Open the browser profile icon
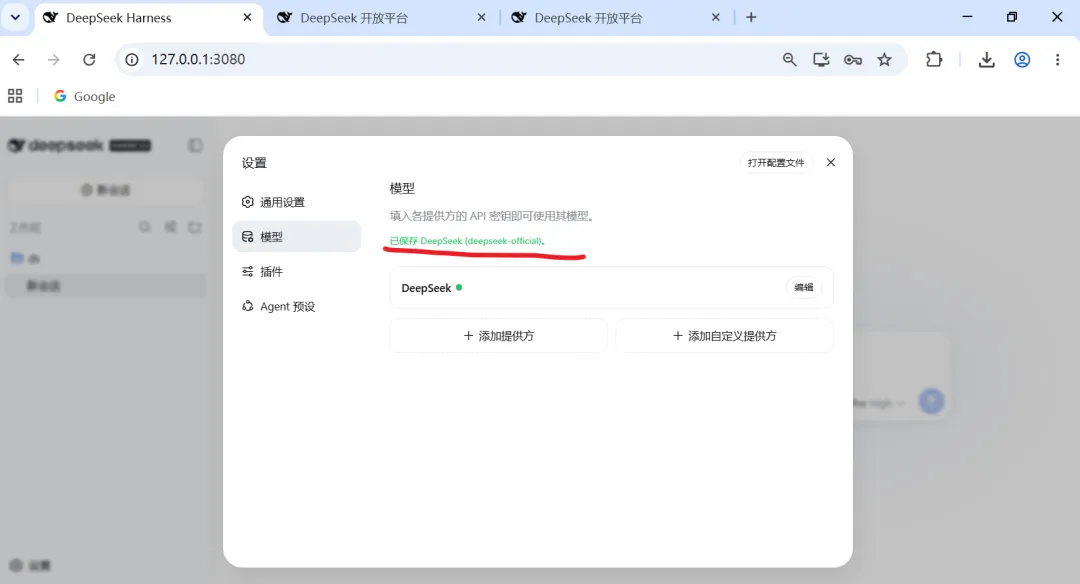 coord(1022,59)
